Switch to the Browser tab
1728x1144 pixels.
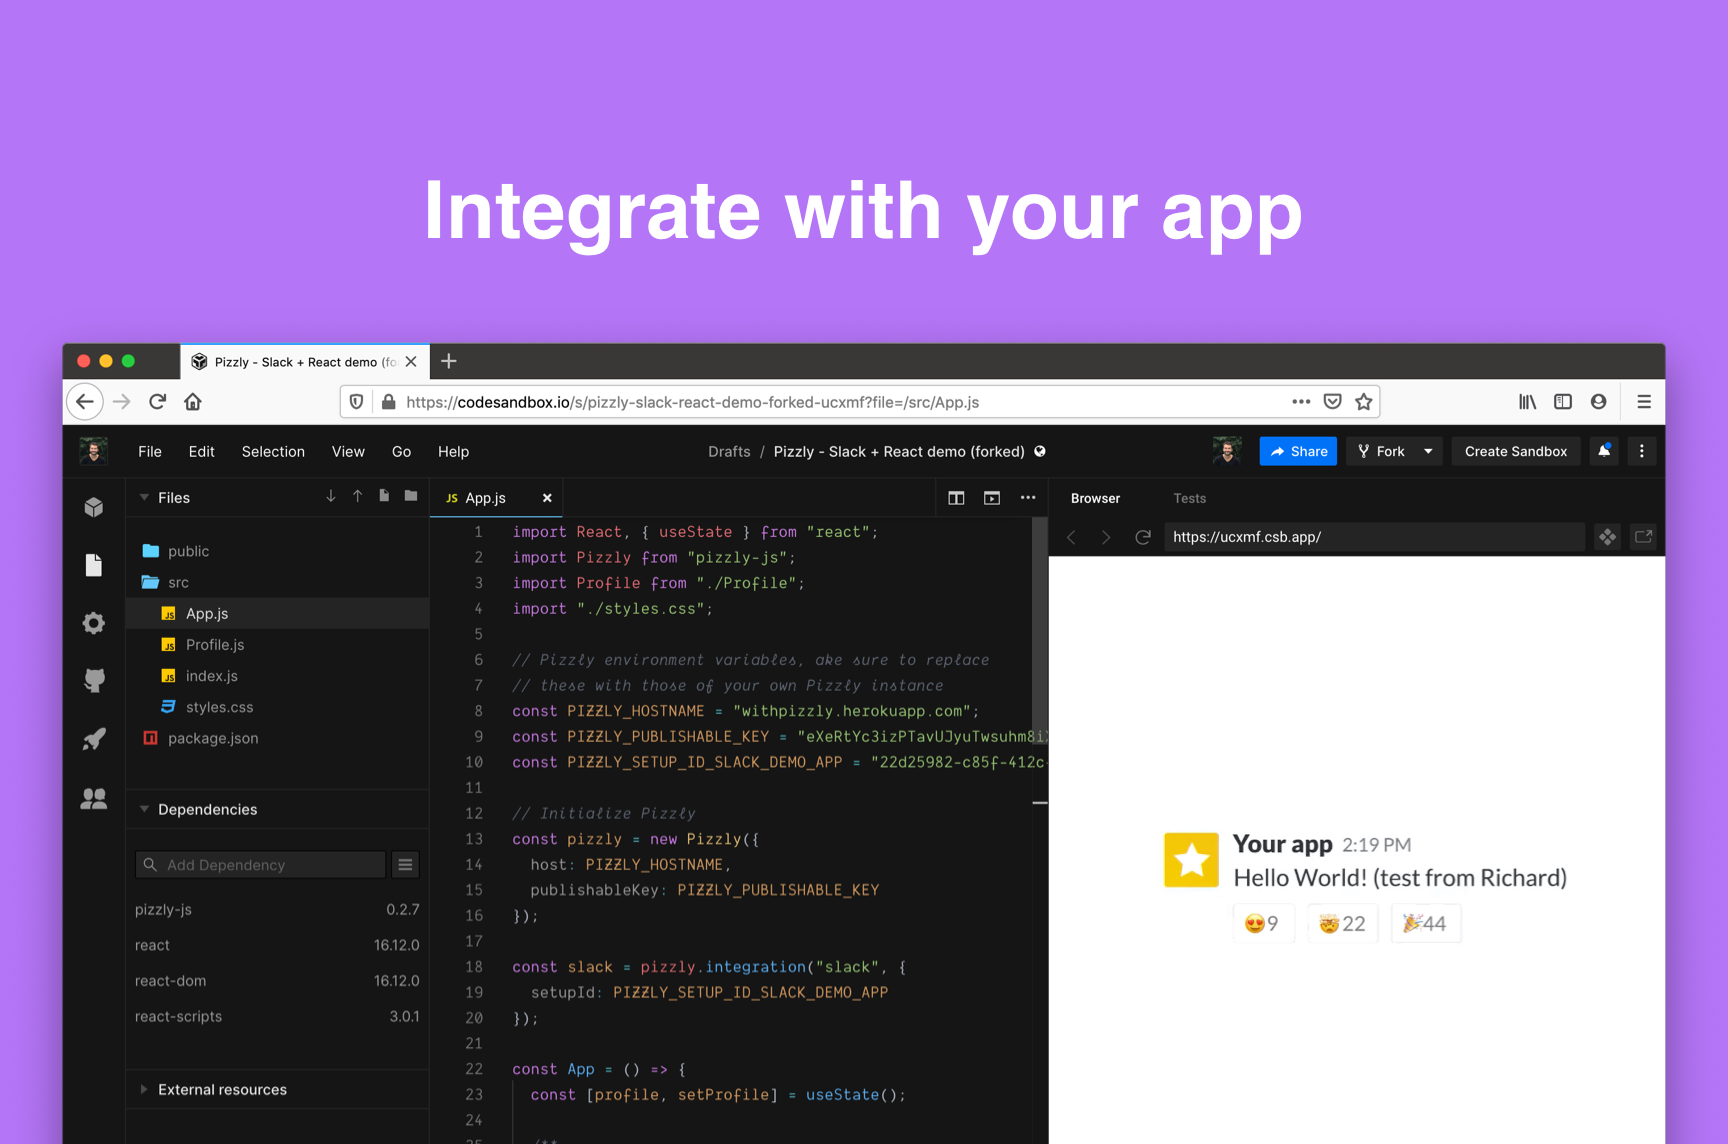tap(1095, 498)
